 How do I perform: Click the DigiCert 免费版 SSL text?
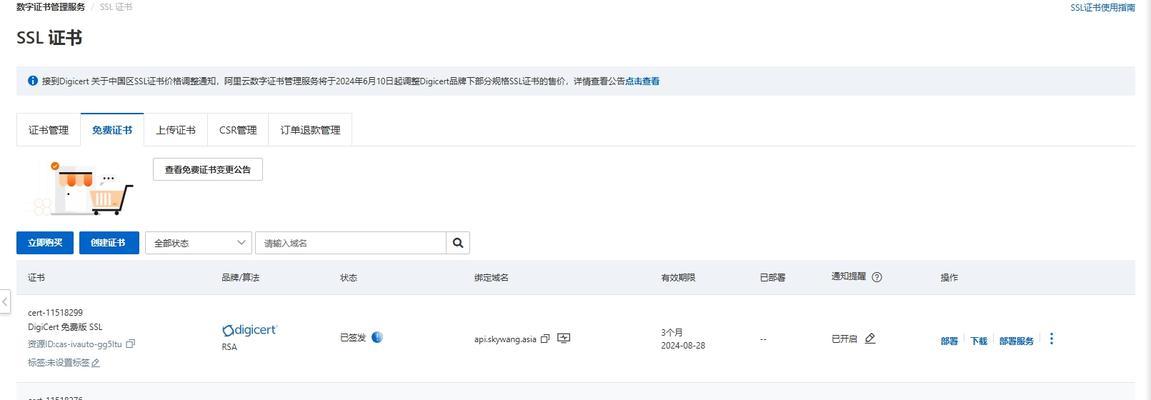click(65, 327)
